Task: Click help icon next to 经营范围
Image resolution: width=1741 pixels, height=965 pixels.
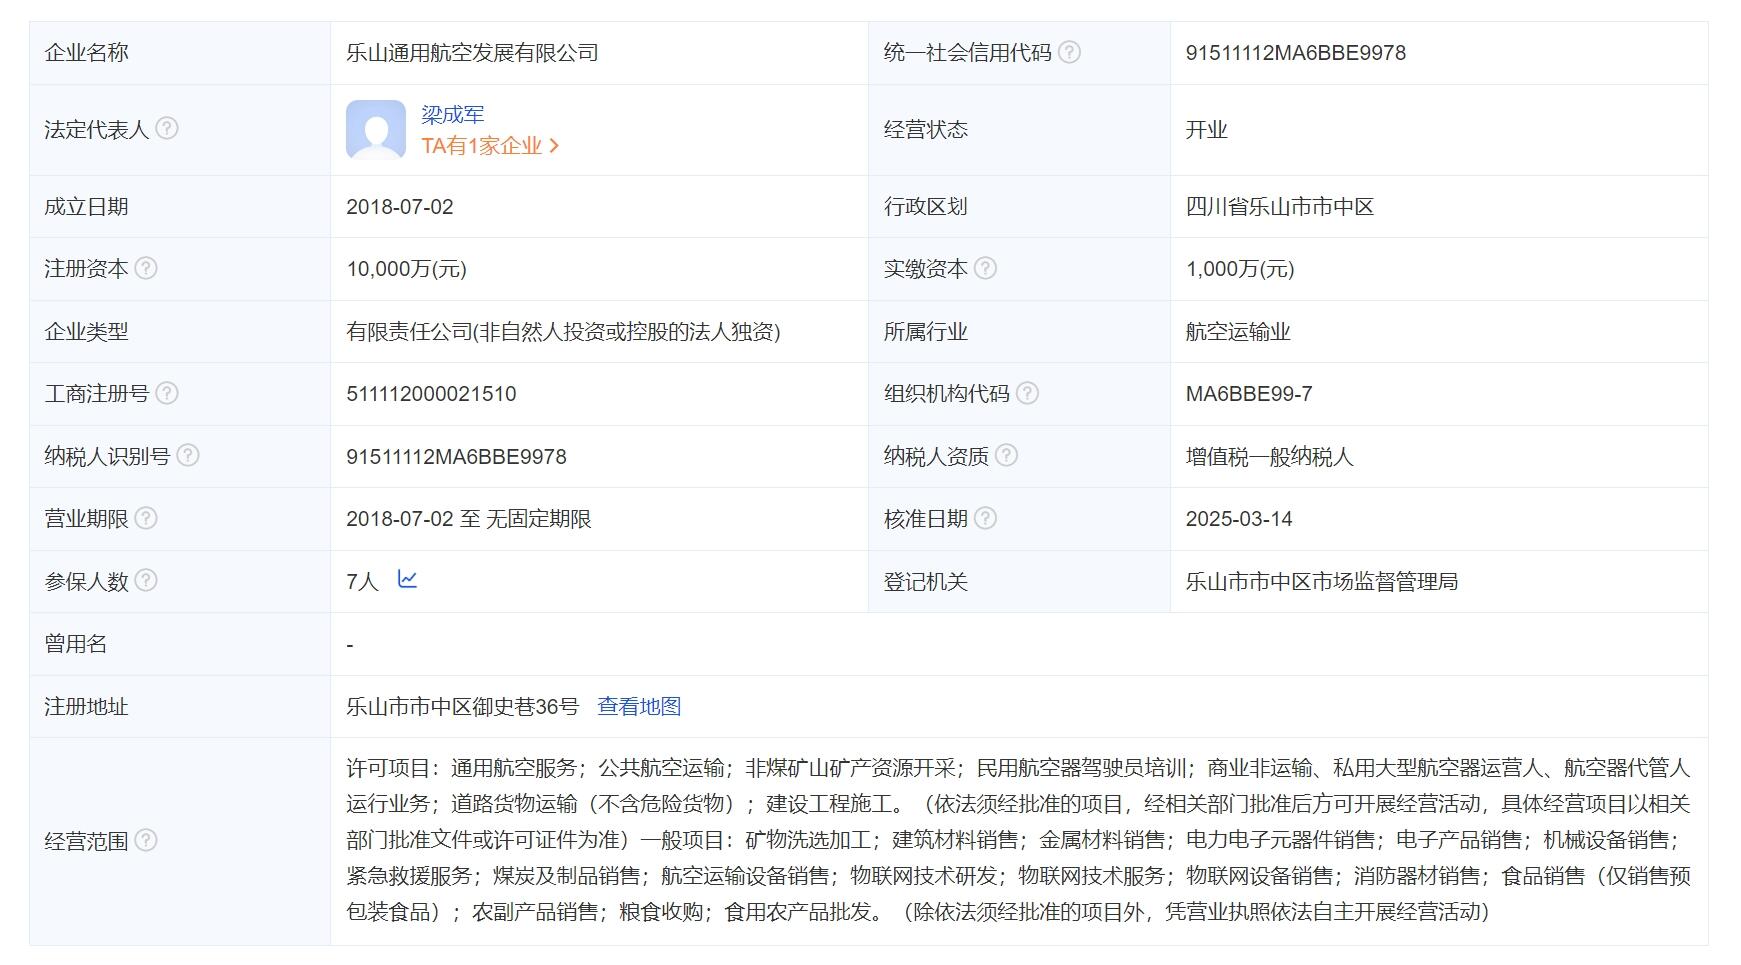Action: [x=146, y=840]
